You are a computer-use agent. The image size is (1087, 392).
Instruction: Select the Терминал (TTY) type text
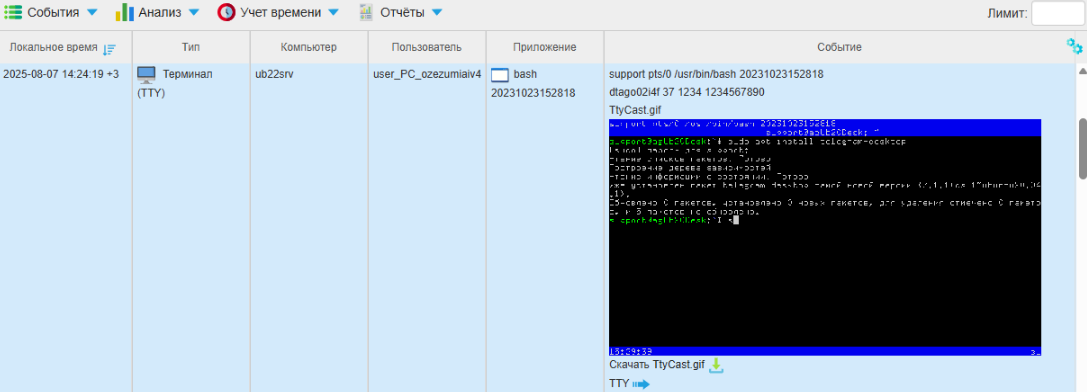click(175, 83)
